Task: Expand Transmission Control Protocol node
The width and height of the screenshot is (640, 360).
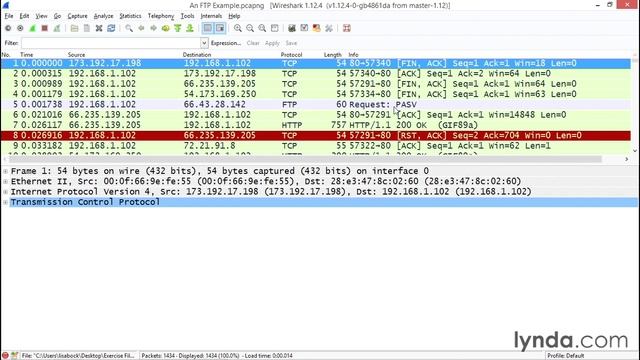Action: point(5,202)
